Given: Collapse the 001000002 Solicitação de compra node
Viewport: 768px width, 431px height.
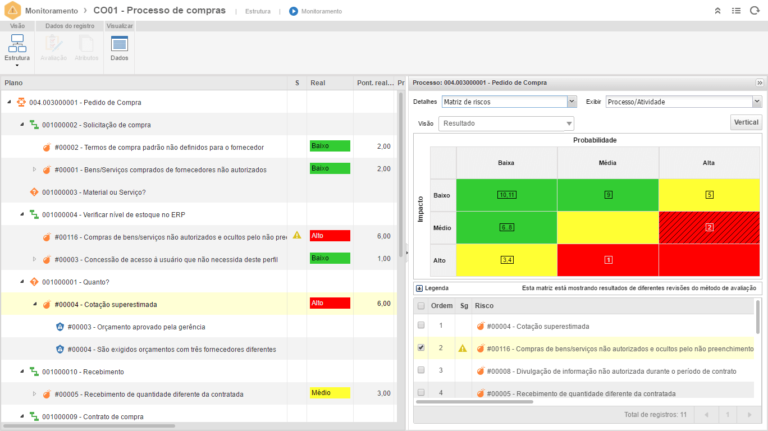Looking at the screenshot, I should tap(21, 124).
